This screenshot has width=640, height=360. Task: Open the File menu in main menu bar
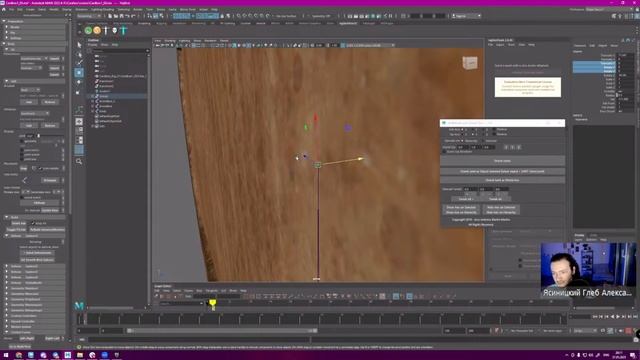[x=11, y=9]
